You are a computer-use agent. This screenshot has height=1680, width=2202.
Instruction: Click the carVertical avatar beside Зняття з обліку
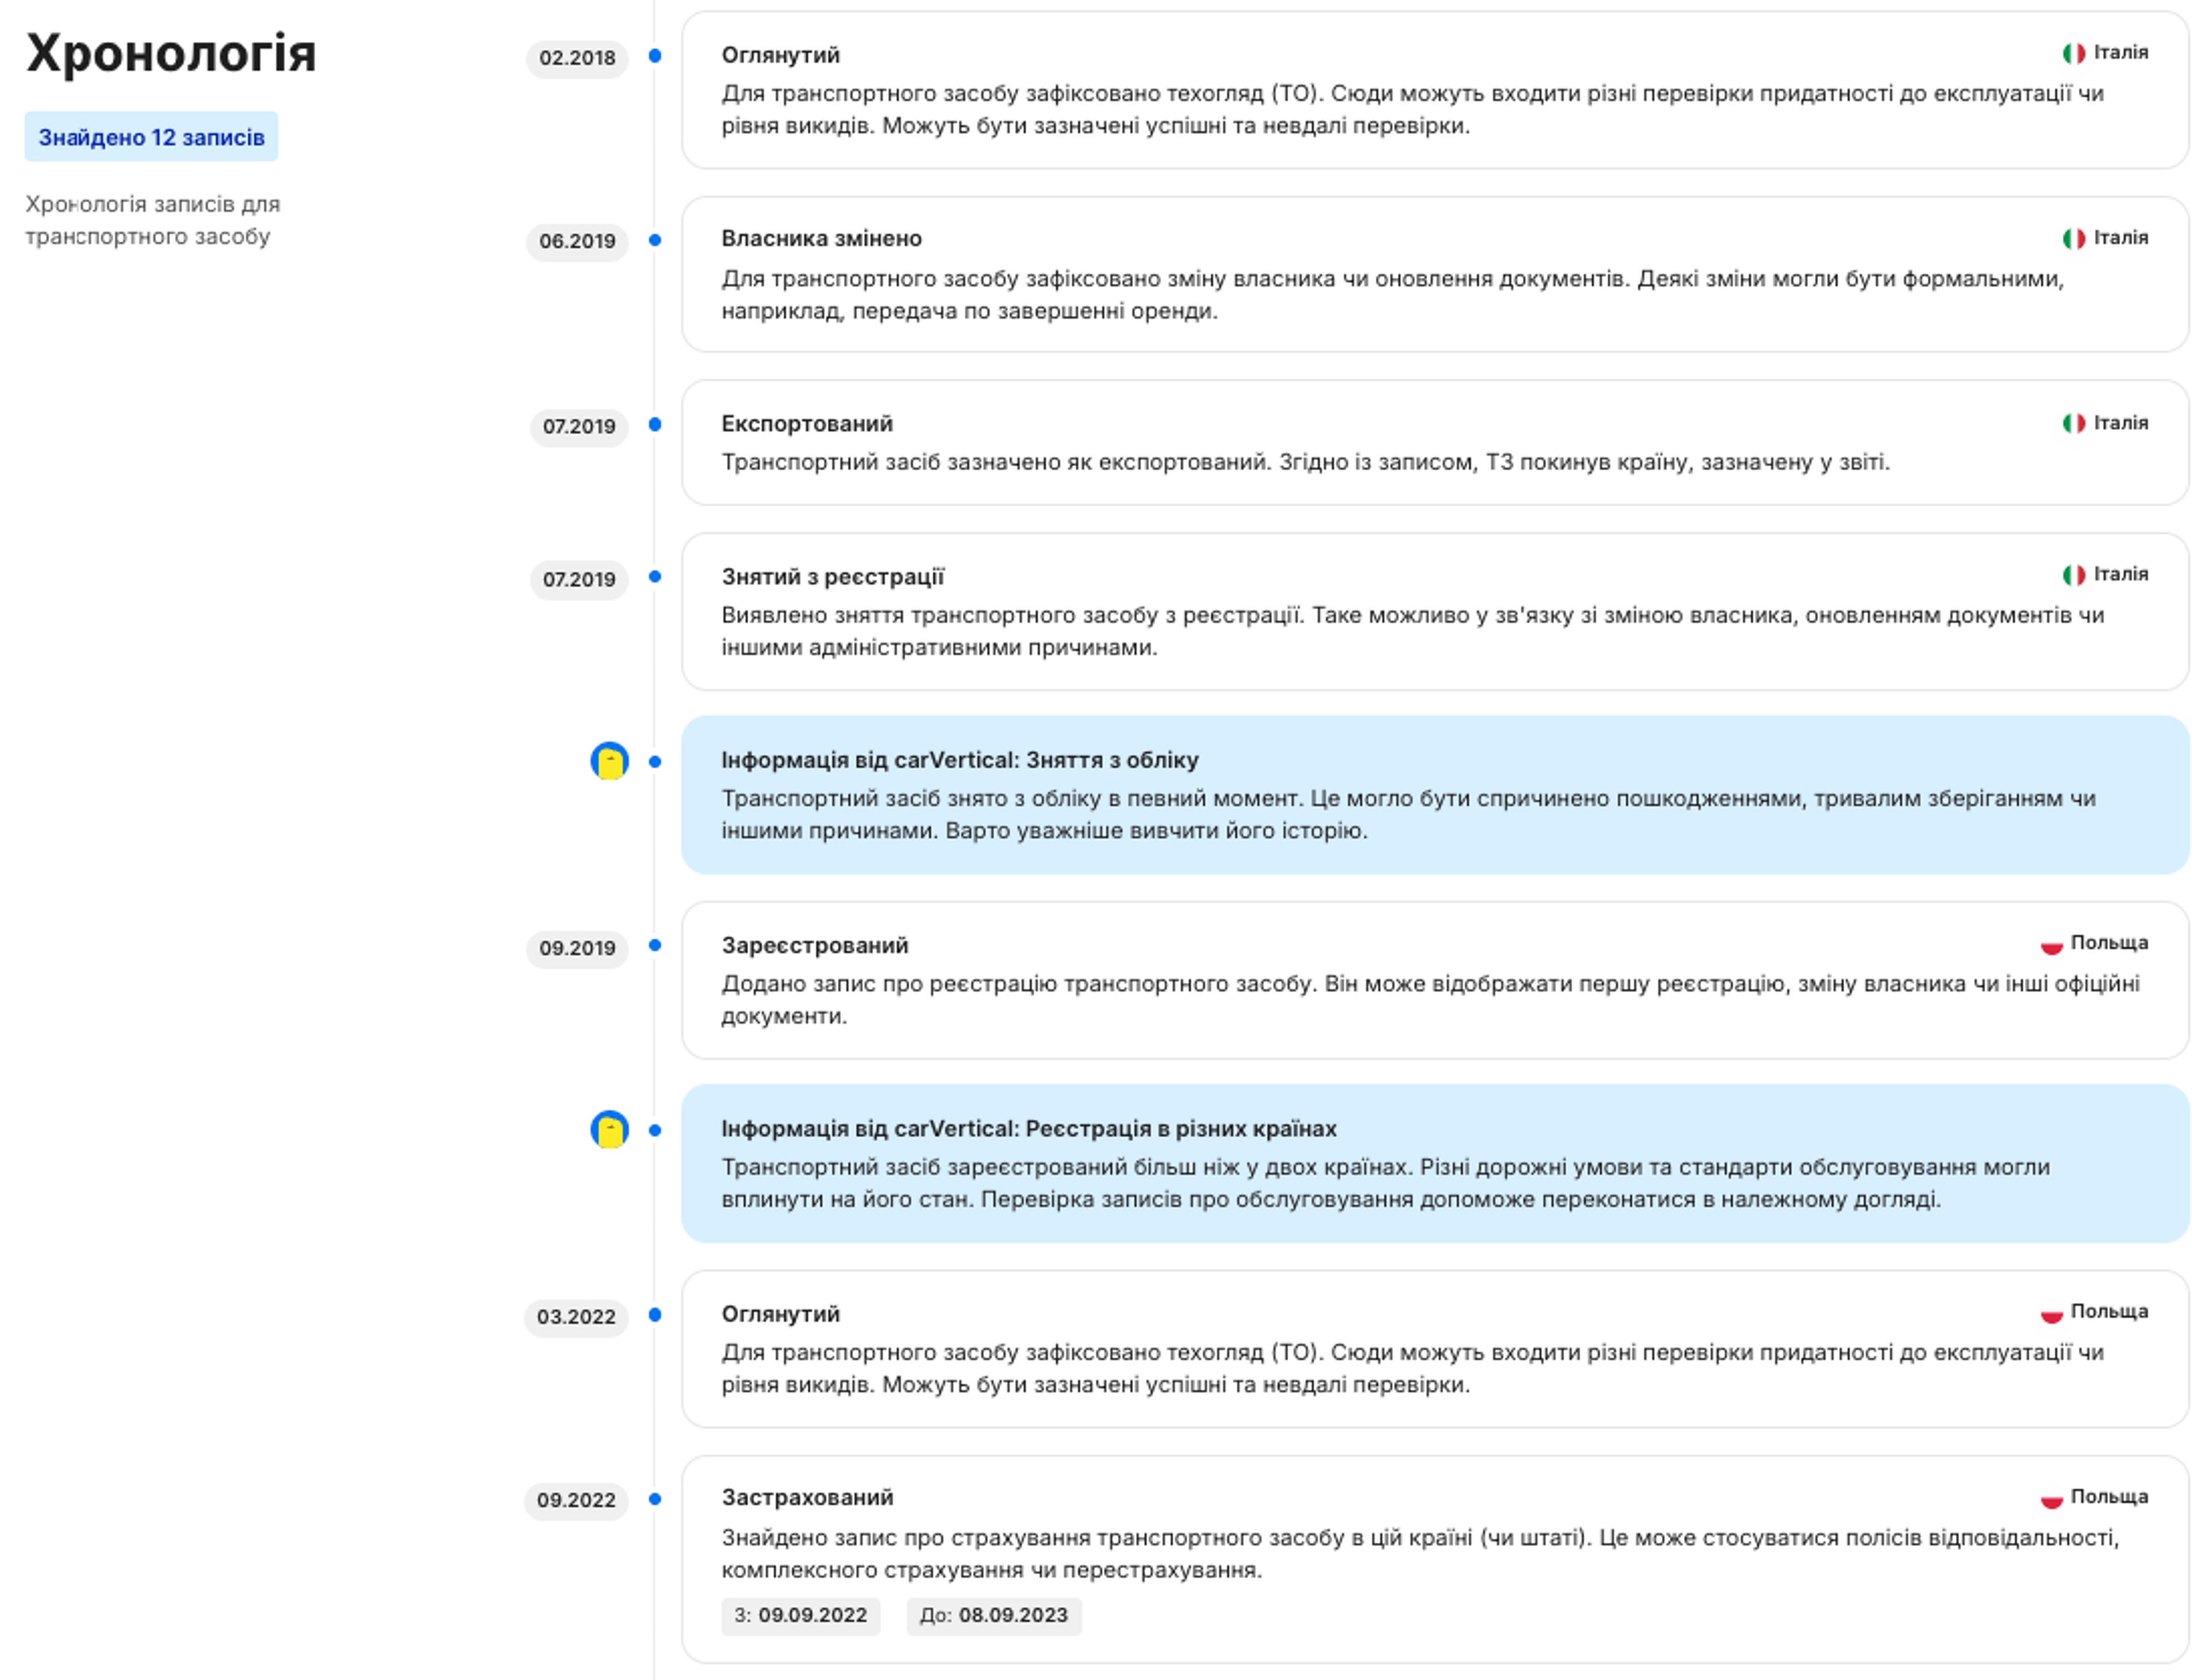pyautogui.click(x=609, y=761)
